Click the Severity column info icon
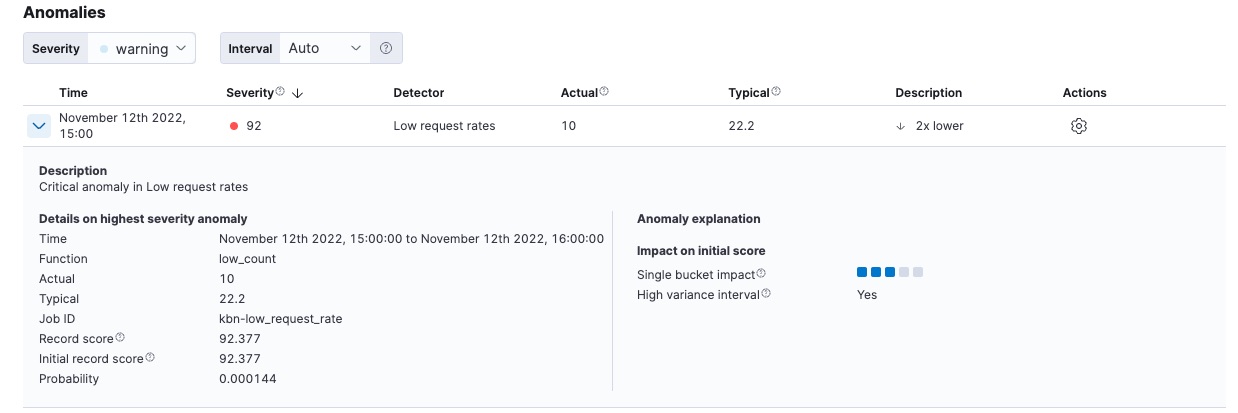1238x413 pixels. 280,92
